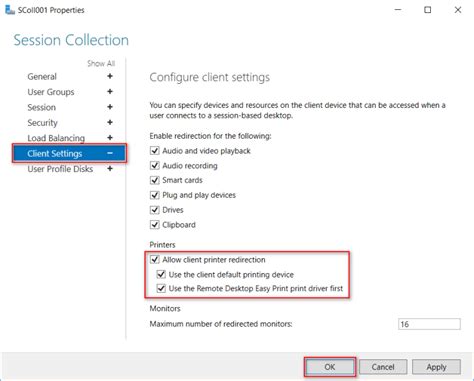This screenshot has height=381, width=474.
Task: Toggle Audio and video playback checkbox
Action: coord(155,151)
